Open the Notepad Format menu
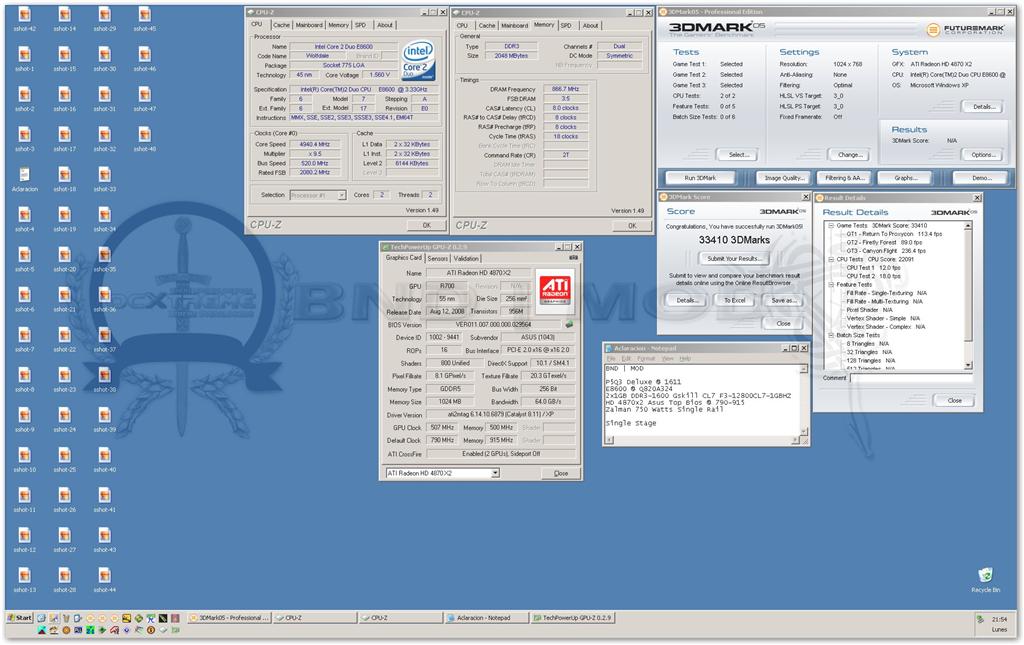This screenshot has width=1024, height=645. tap(646, 359)
